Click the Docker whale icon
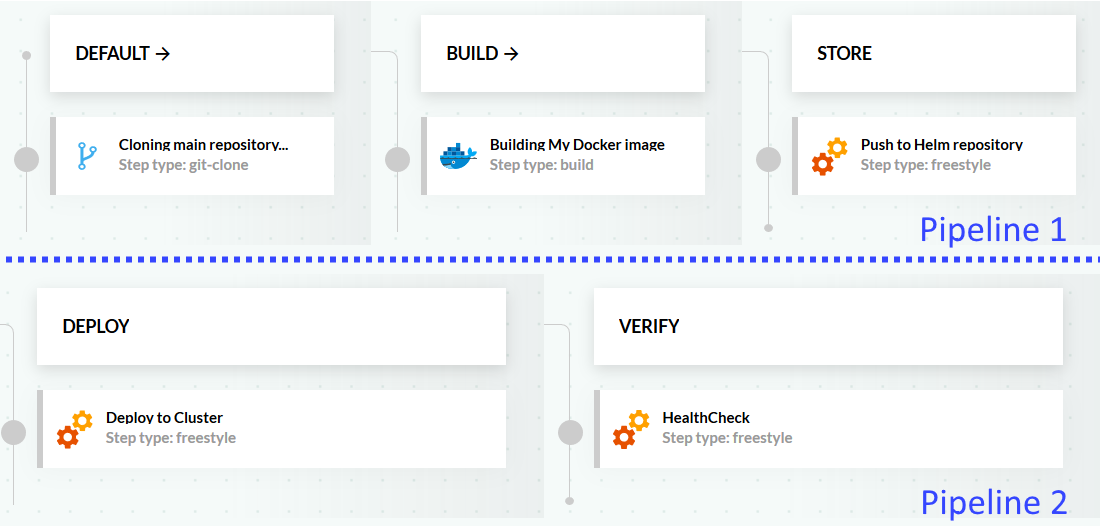The image size is (1100, 526). (x=458, y=157)
